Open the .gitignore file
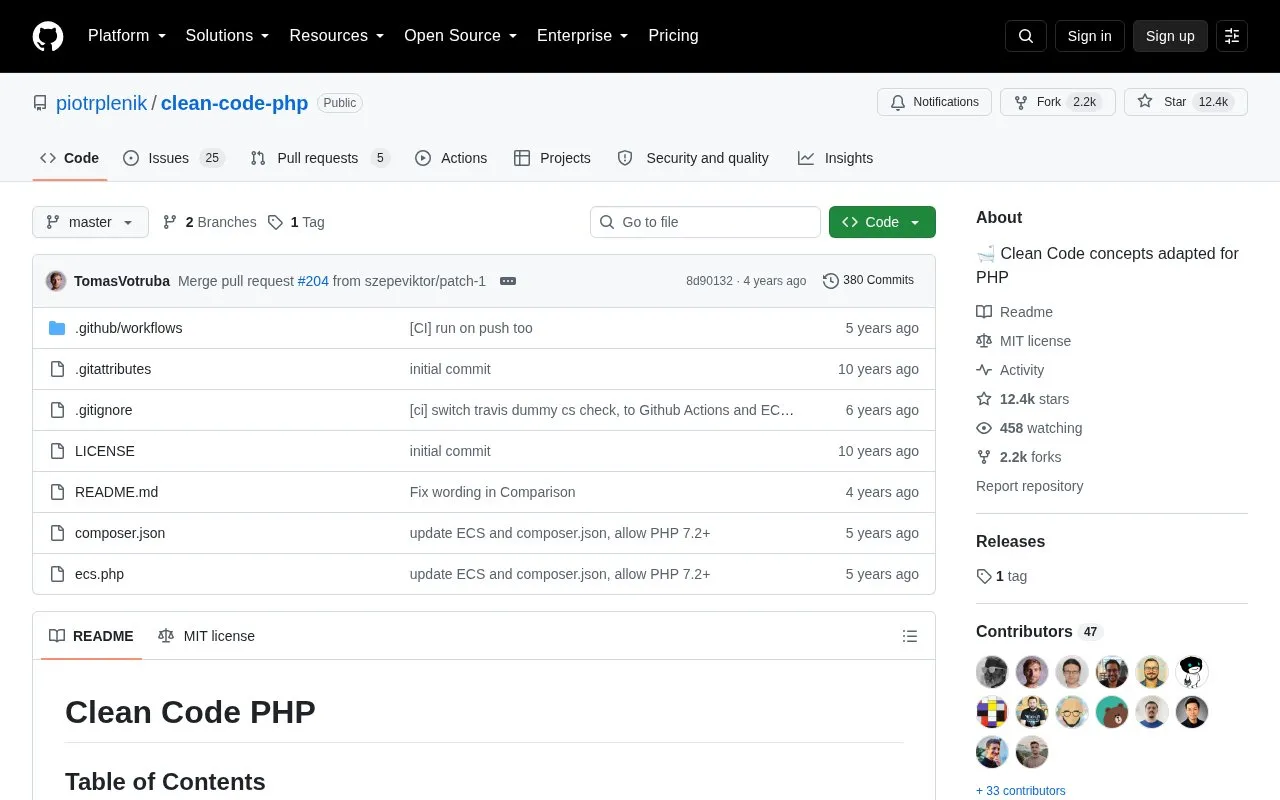 [103, 410]
